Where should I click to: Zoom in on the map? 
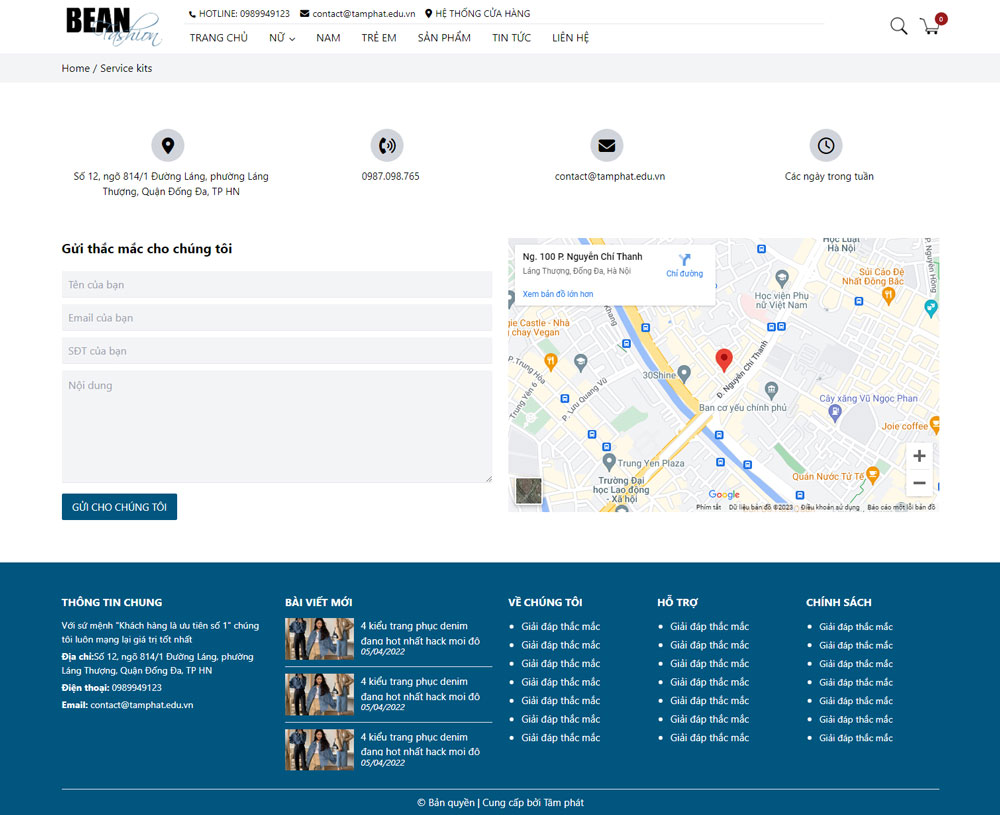click(x=919, y=456)
